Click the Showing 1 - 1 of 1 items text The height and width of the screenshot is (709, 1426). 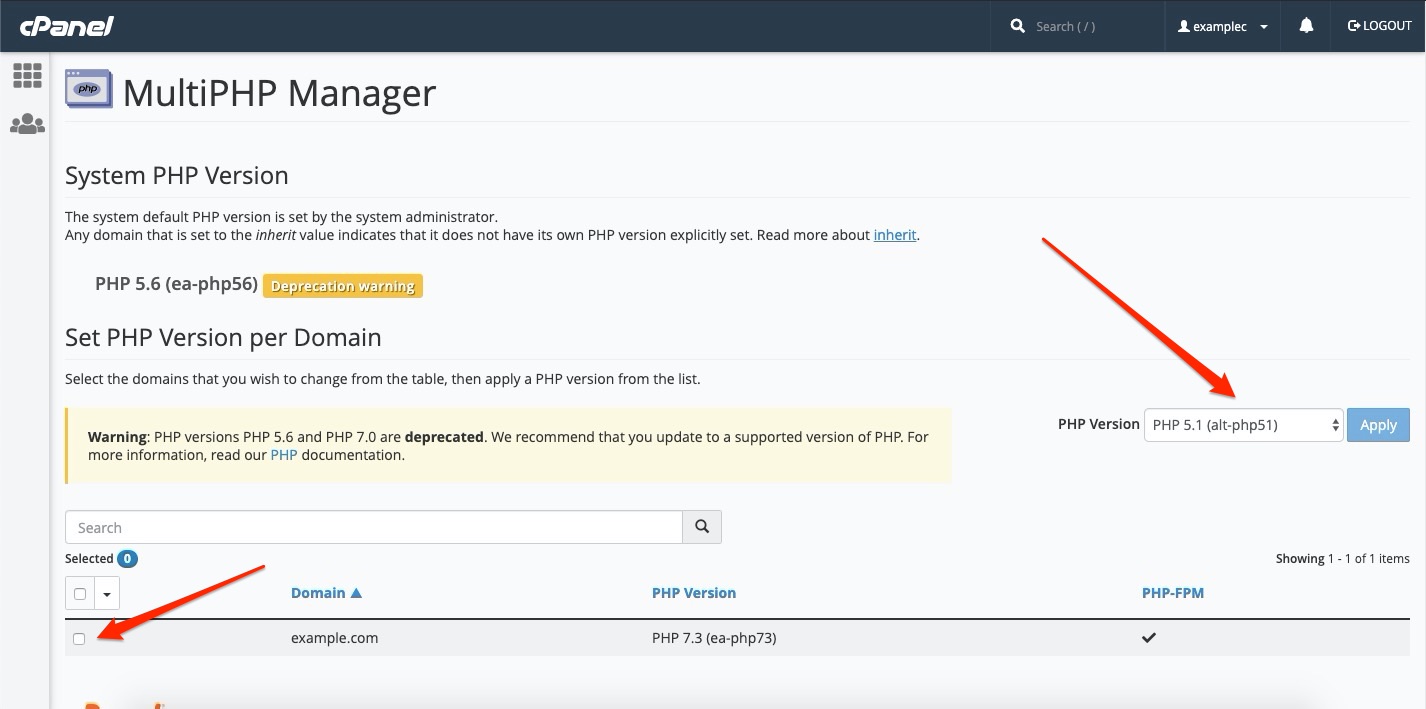(1343, 559)
